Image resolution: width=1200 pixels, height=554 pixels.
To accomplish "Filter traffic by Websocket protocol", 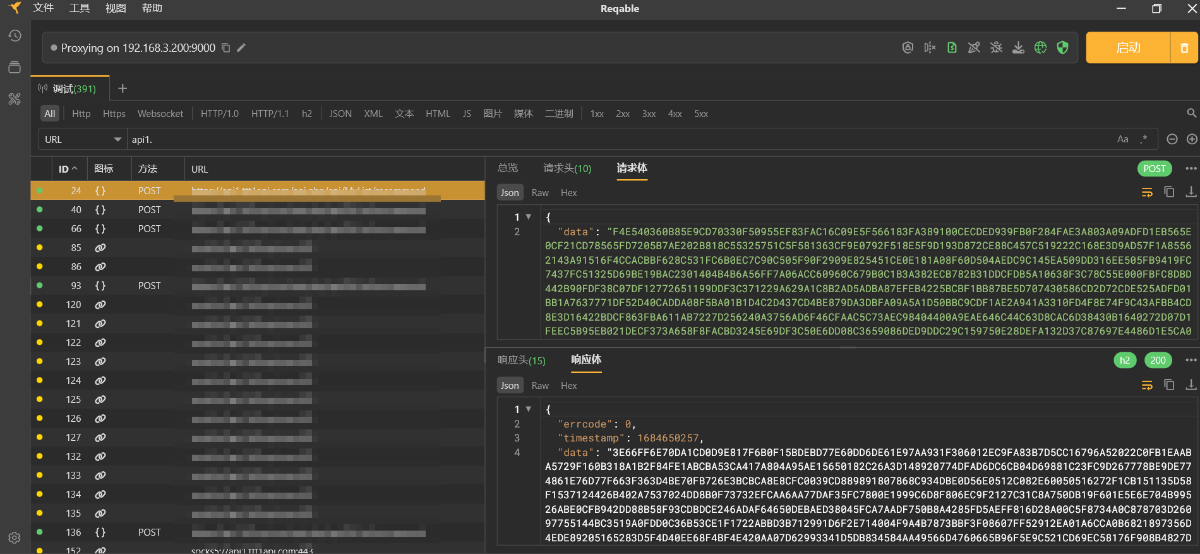I will [160, 114].
